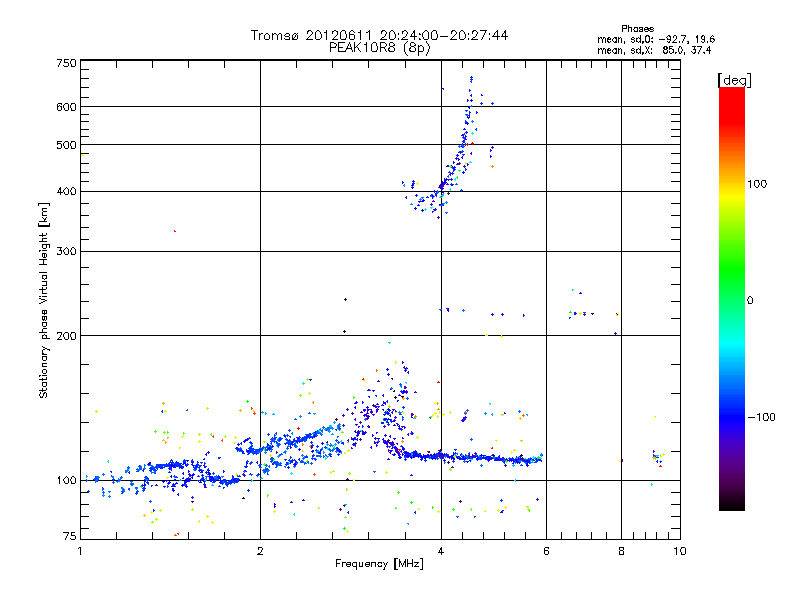This screenshot has width=800, height=600.
Task: Click the isolated red data point near 330 km
Action: (x=175, y=231)
